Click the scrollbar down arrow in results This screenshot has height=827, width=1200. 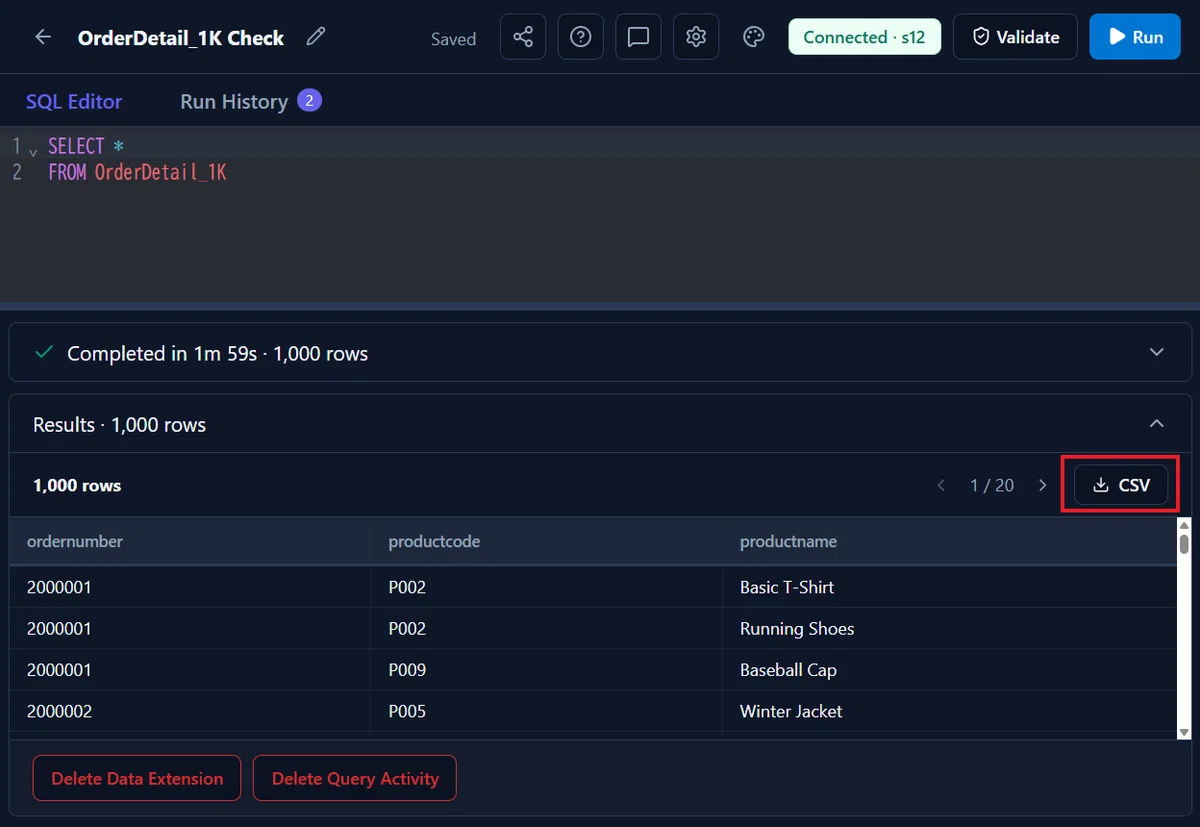pos(1184,732)
